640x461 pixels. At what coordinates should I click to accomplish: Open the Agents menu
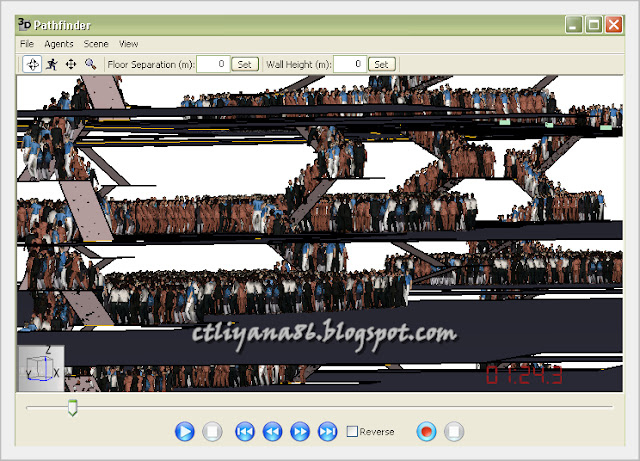point(59,44)
